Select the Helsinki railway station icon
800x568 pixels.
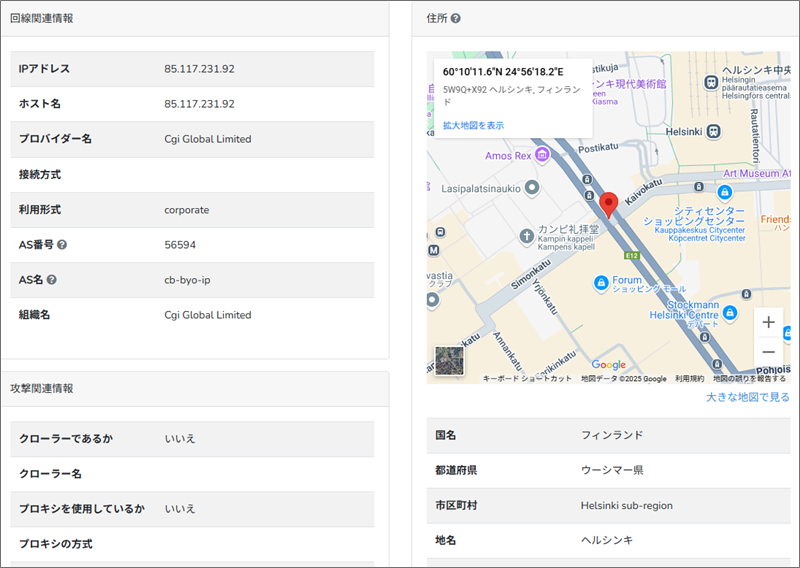click(x=713, y=131)
